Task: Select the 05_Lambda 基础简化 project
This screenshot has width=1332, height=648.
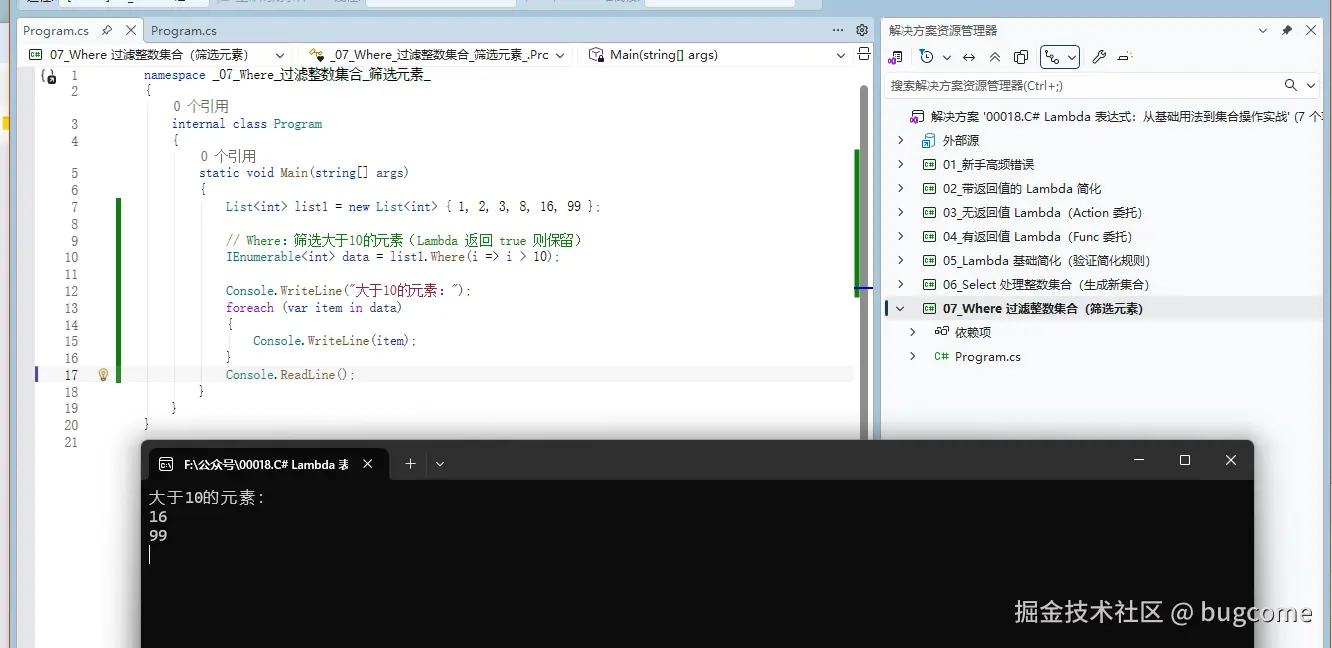Action: point(1046,261)
